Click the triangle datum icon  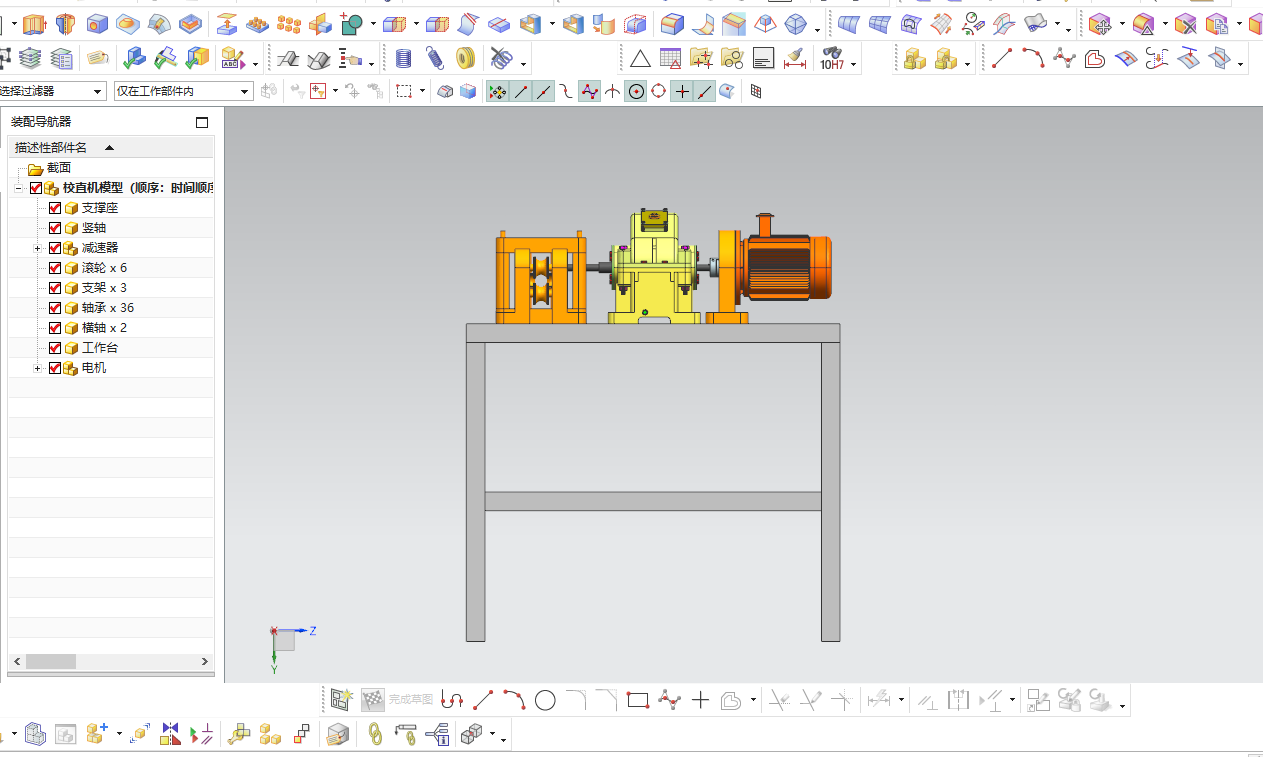click(x=640, y=59)
